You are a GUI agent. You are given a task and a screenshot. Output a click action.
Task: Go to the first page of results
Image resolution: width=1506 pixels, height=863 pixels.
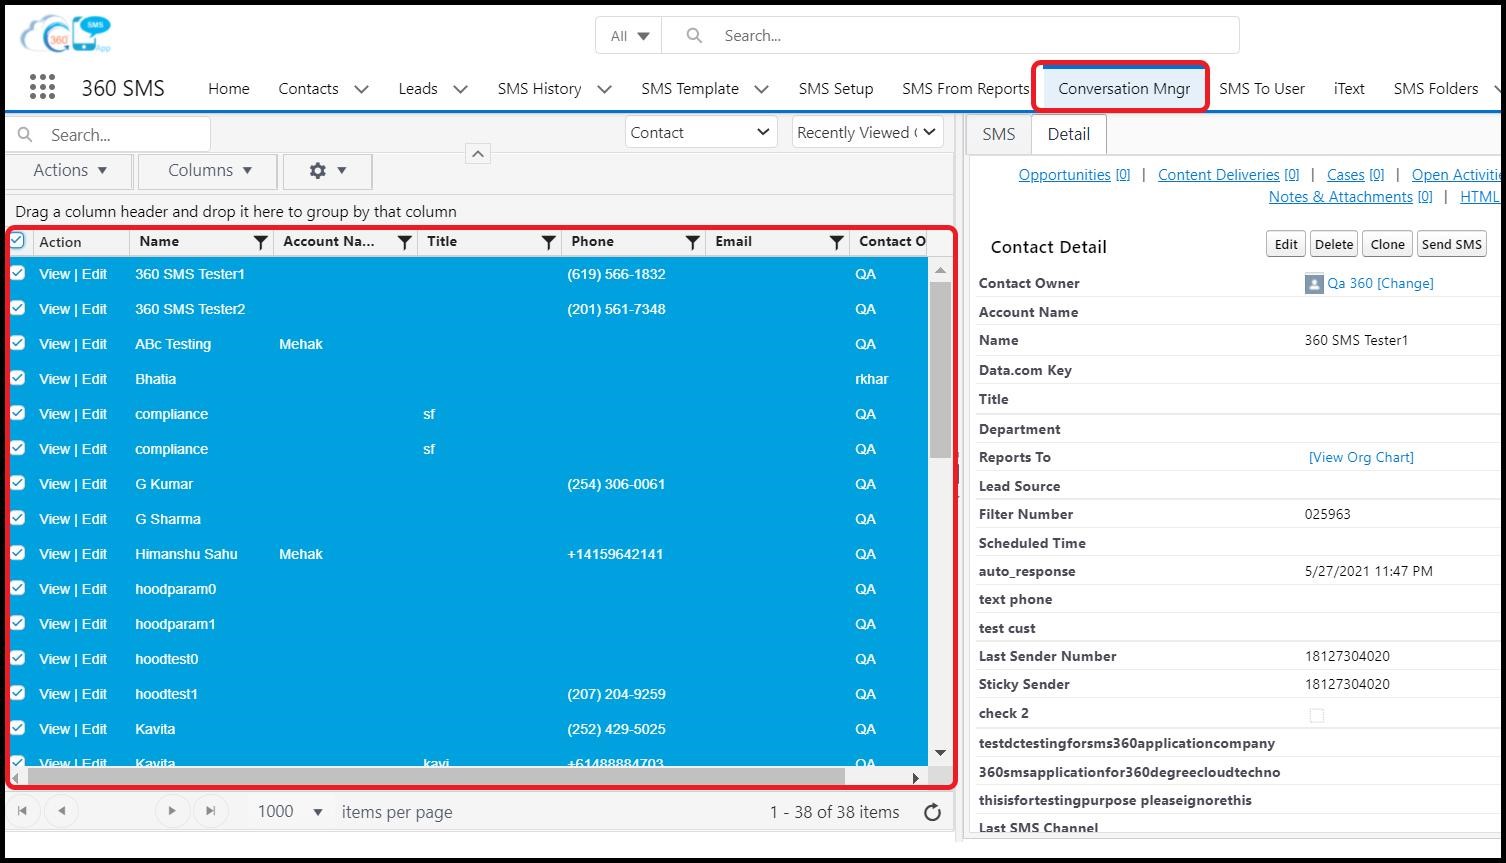[23, 810]
